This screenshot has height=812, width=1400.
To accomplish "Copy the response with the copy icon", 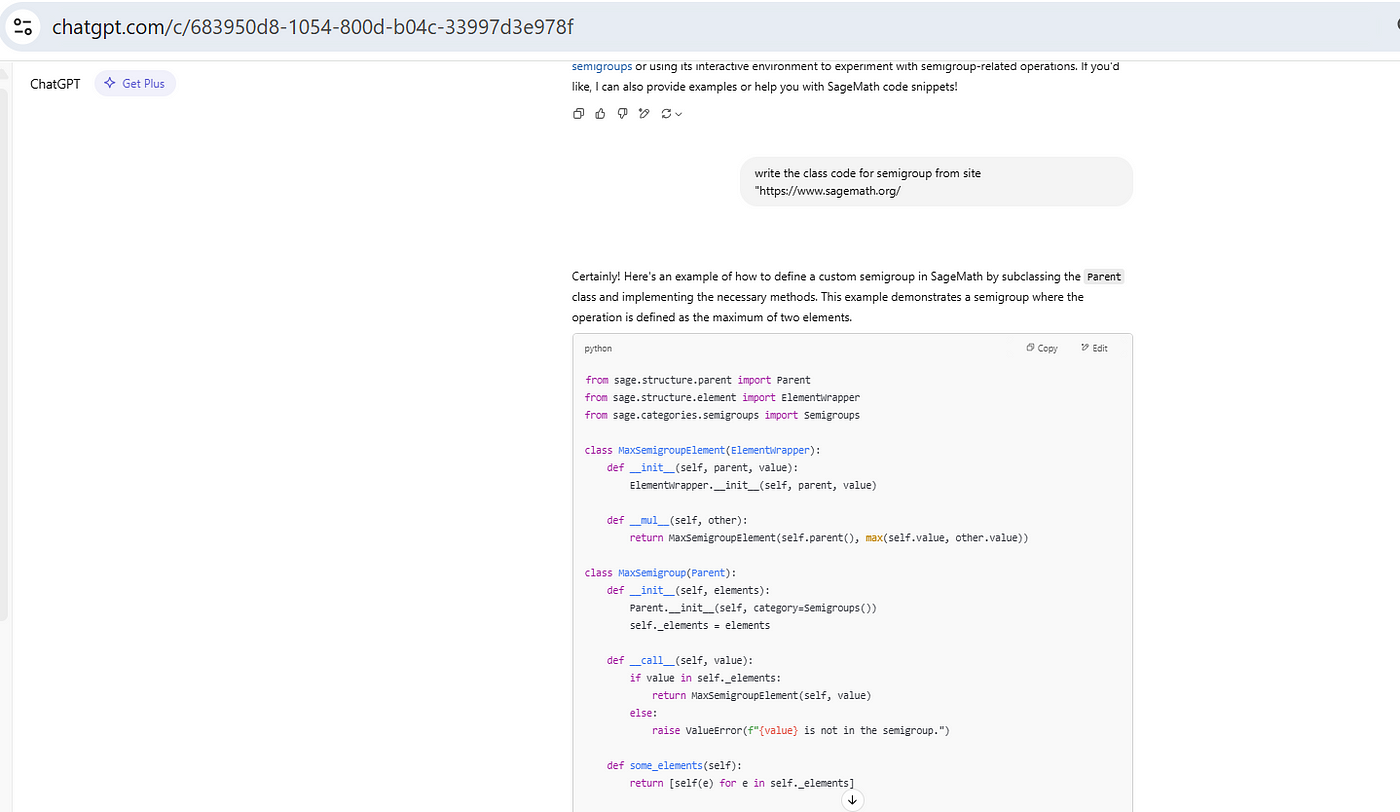I will 578,114.
